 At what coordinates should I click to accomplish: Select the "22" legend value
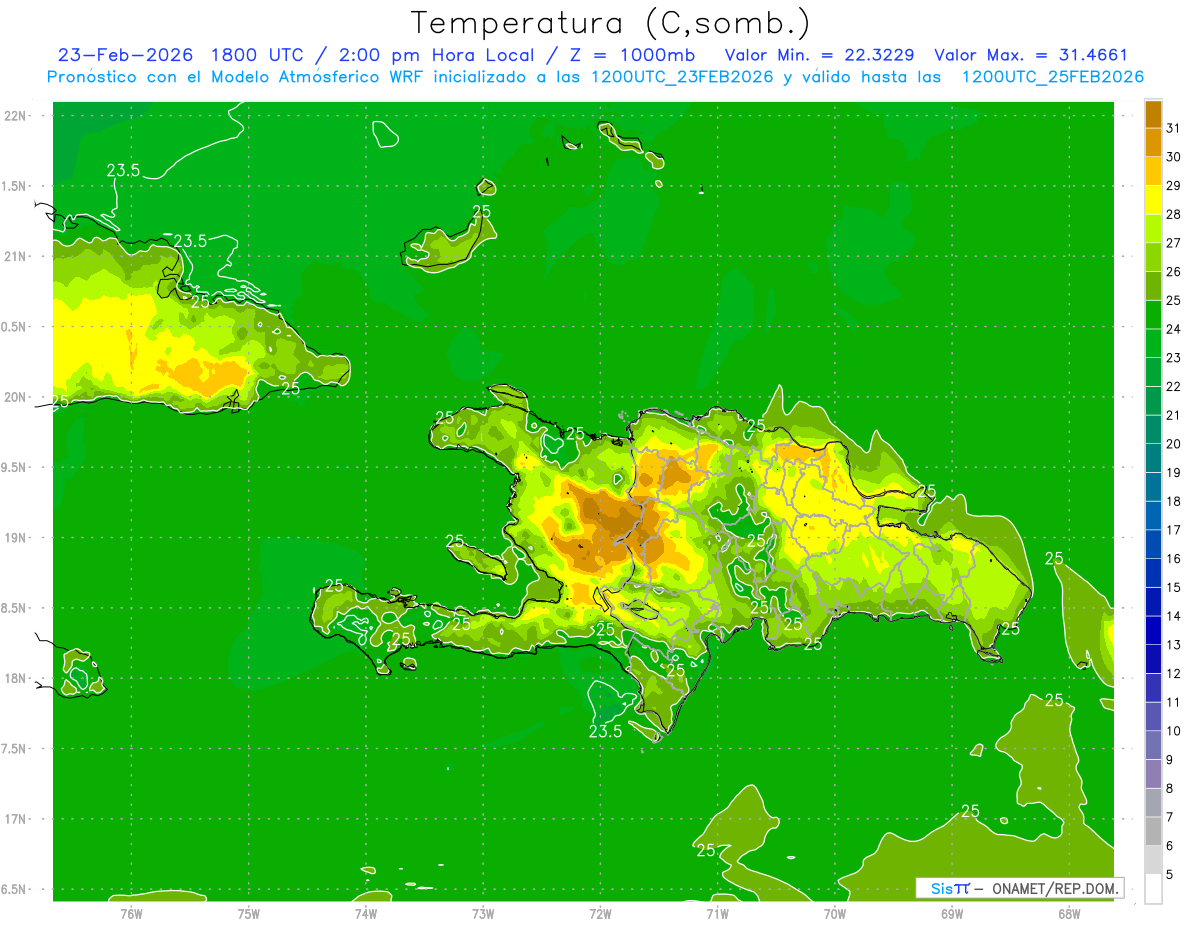[x=1173, y=387]
